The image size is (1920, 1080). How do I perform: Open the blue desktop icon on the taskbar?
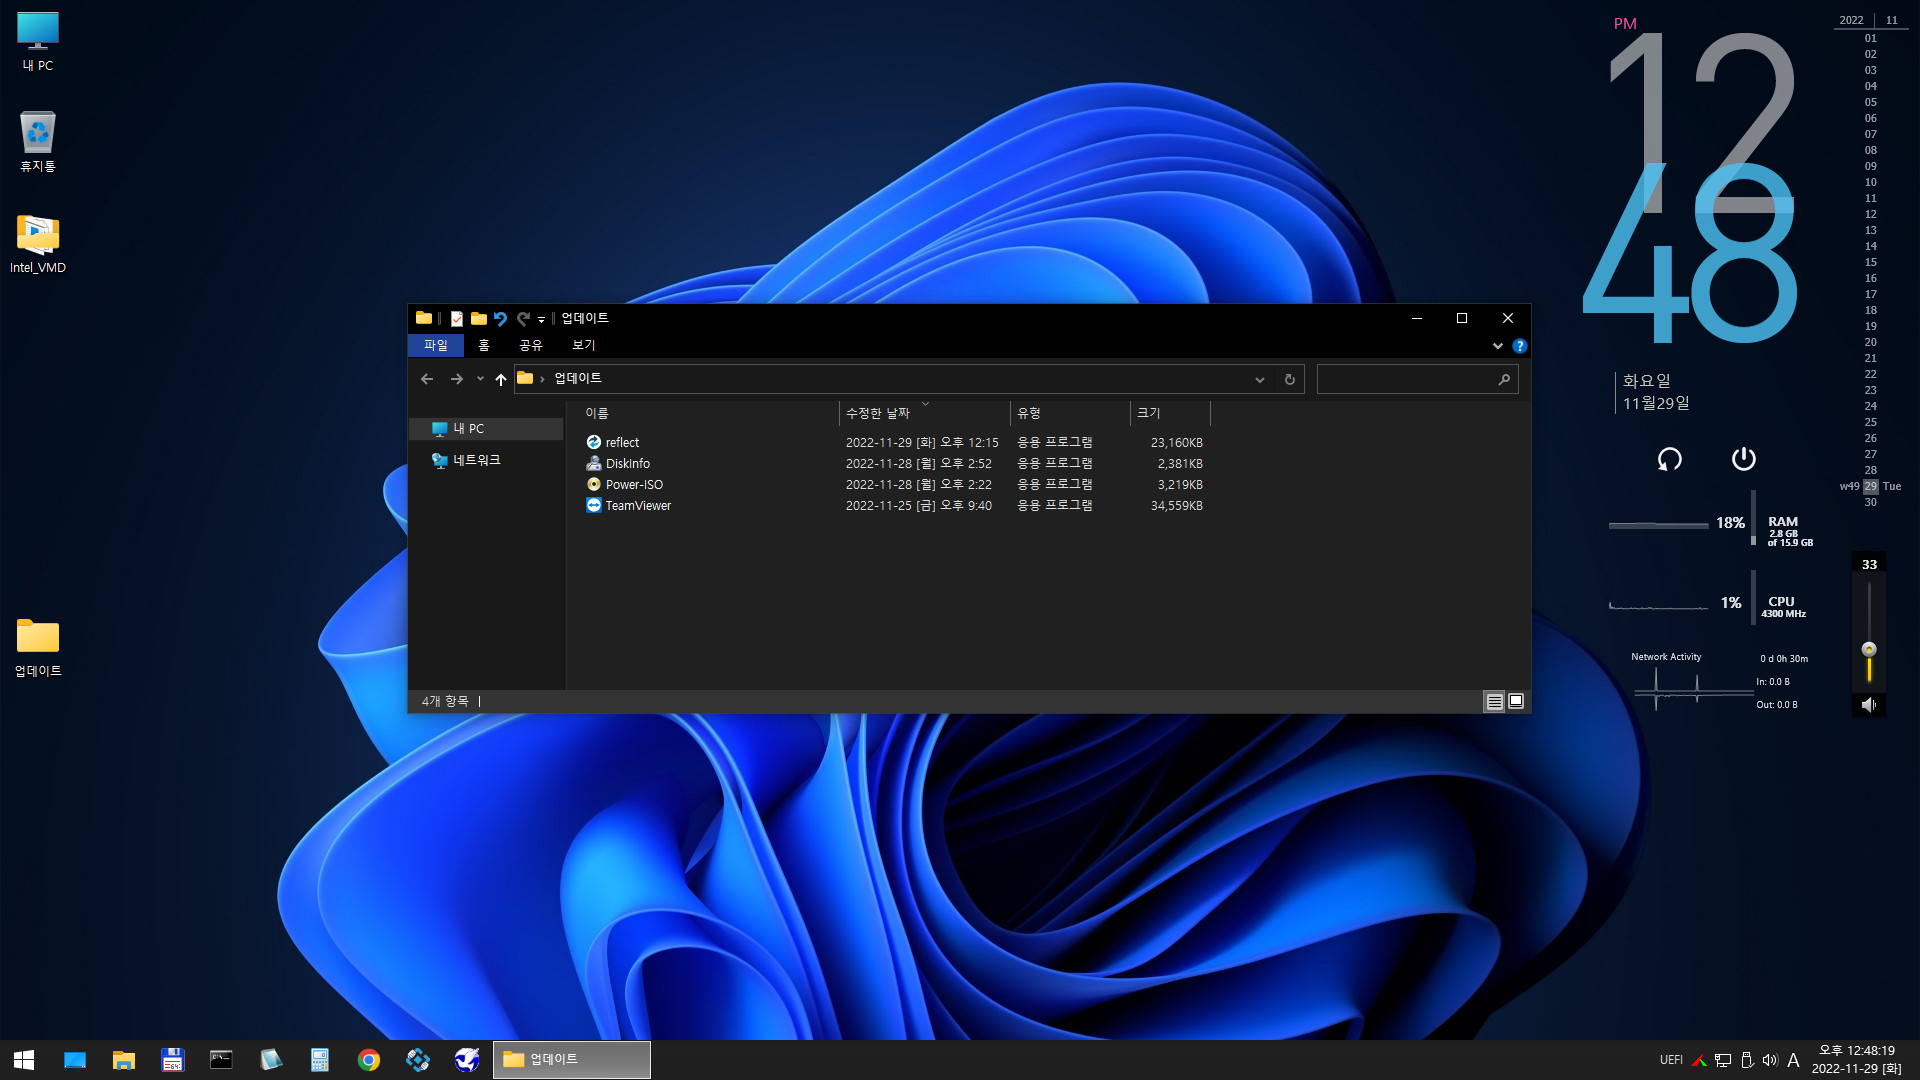coord(75,1060)
